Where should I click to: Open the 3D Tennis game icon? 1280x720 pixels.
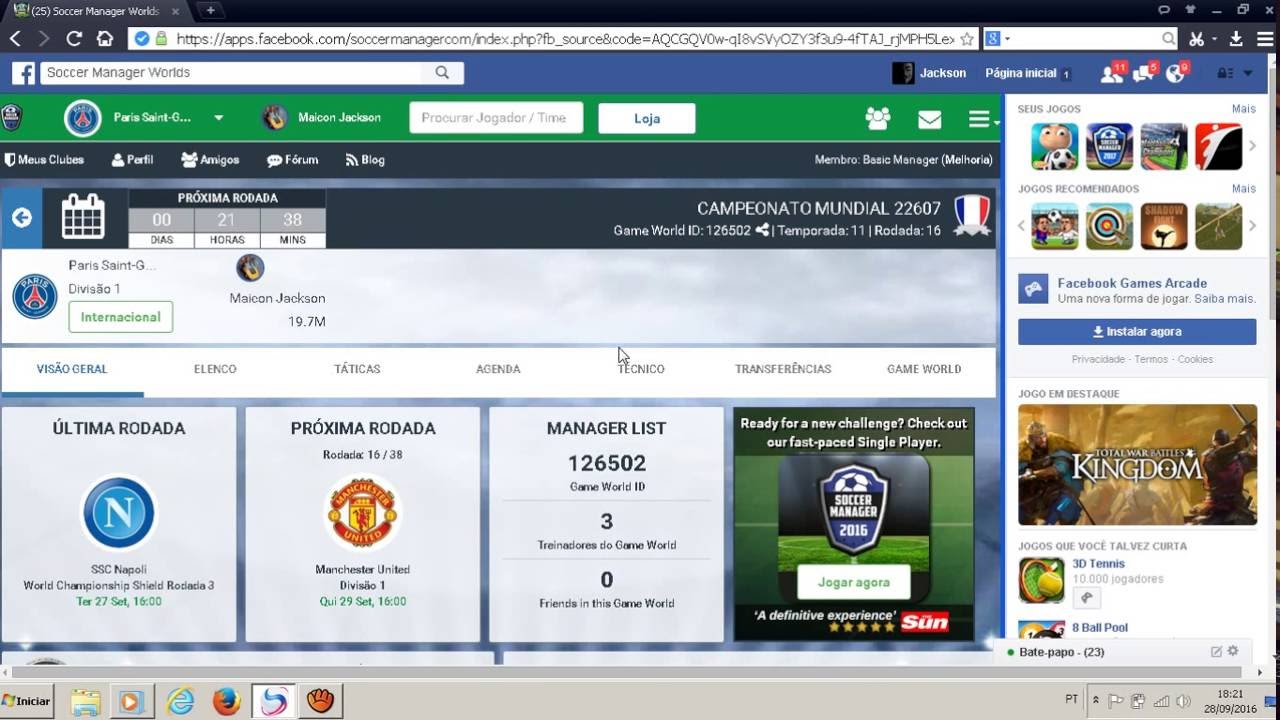[x=1041, y=581]
